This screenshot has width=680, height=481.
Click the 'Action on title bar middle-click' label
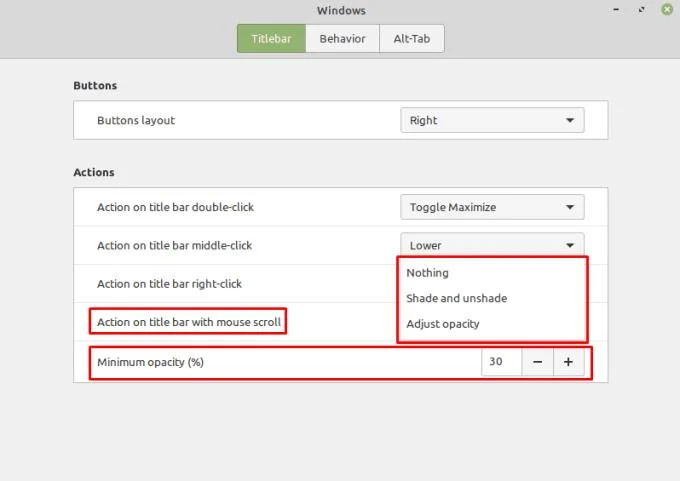(x=174, y=245)
